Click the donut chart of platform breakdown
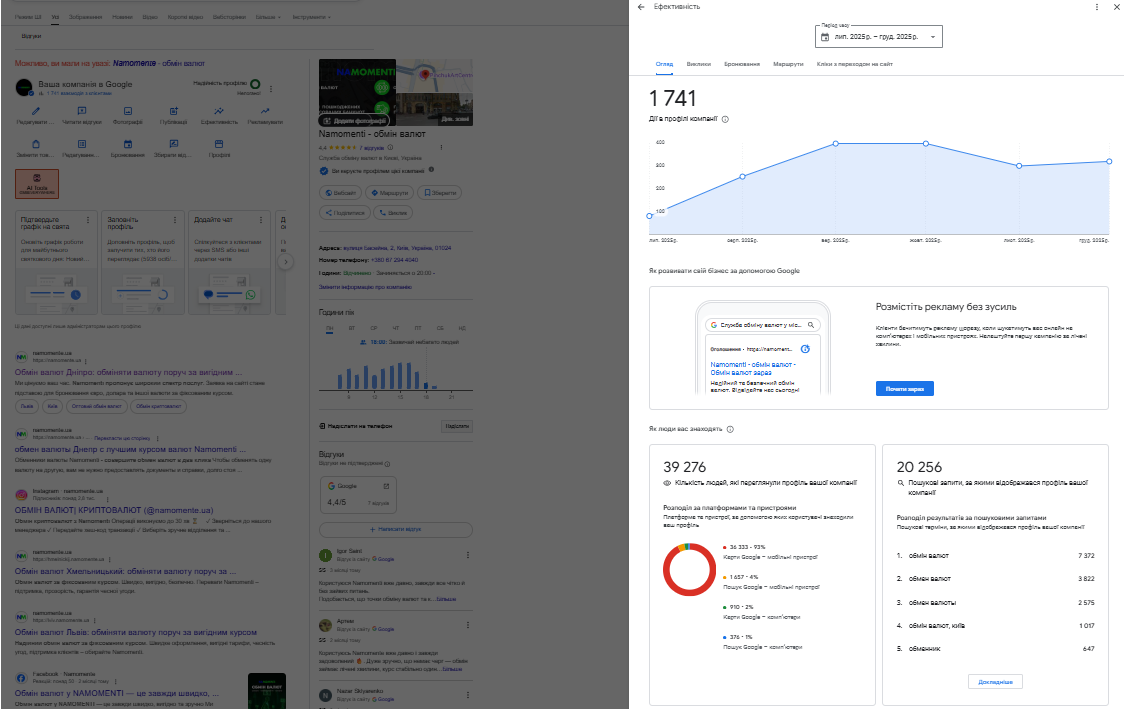This screenshot has height=709, width=1124. [686, 570]
